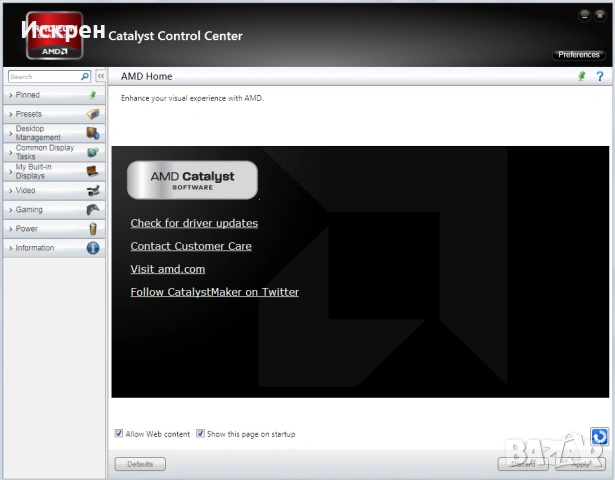615x480 pixels.
Task: Open the Visit amd.com link
Action: click(167, 269)
